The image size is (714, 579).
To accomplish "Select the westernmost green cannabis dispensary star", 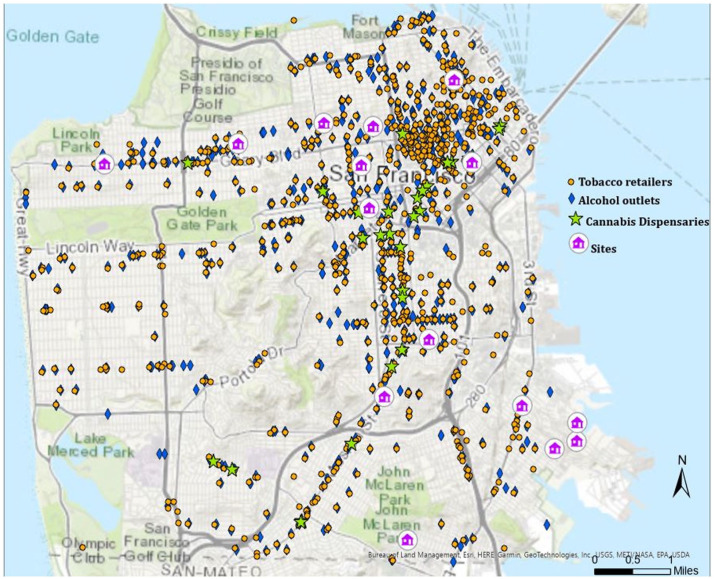I will click(188, 162).
